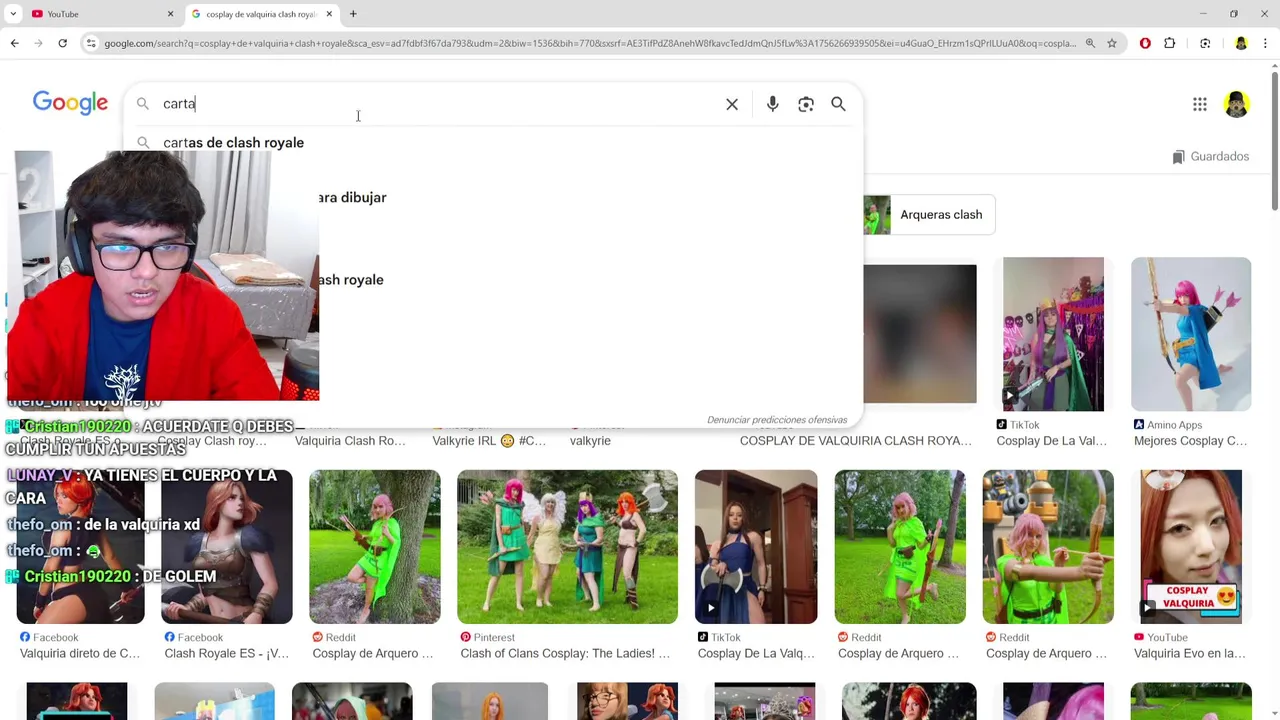Open the tab search dropdown arrow
This screenshot has width=1280, height=720.
pos(13,14)
